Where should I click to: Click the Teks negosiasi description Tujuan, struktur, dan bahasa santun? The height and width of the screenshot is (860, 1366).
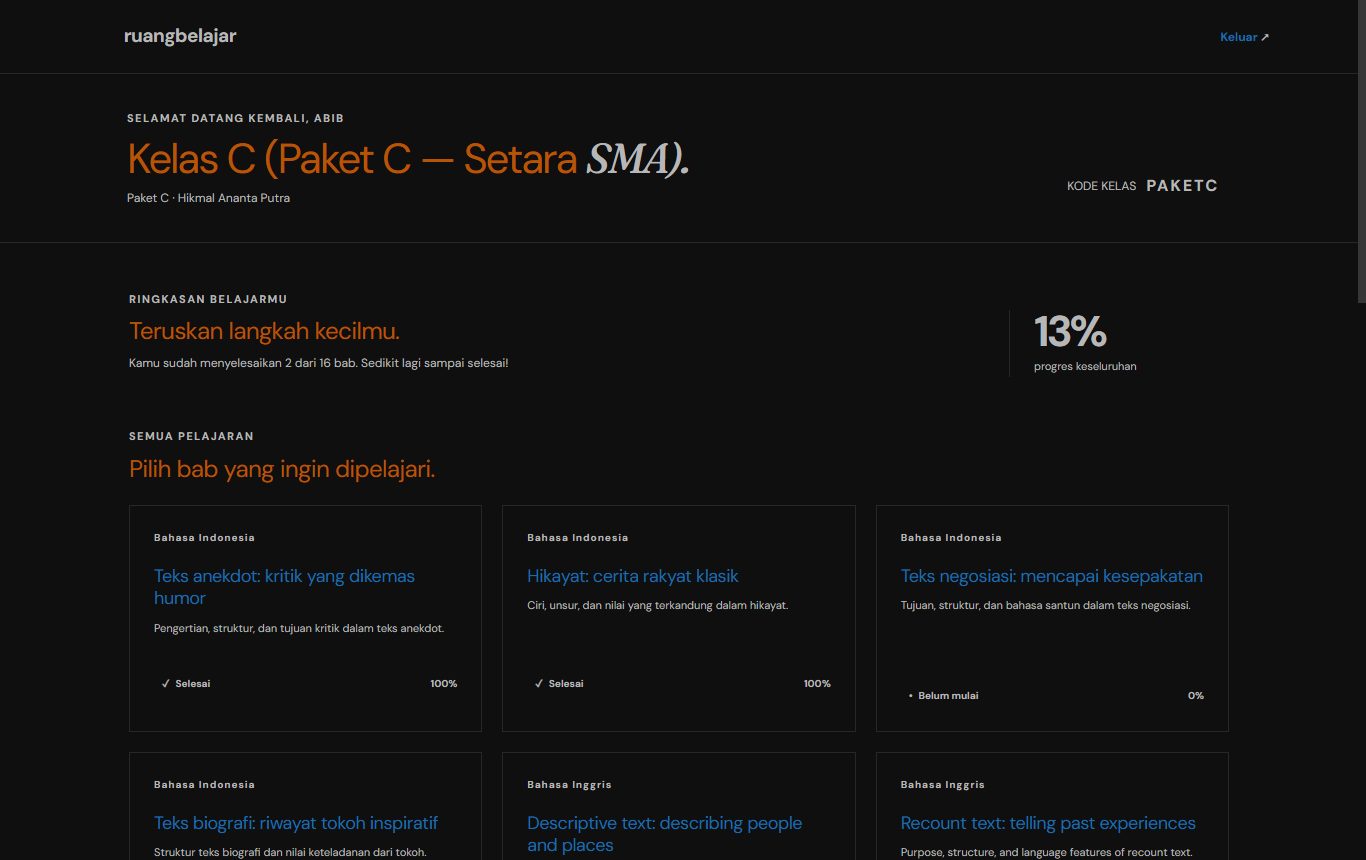[1045, 605]
